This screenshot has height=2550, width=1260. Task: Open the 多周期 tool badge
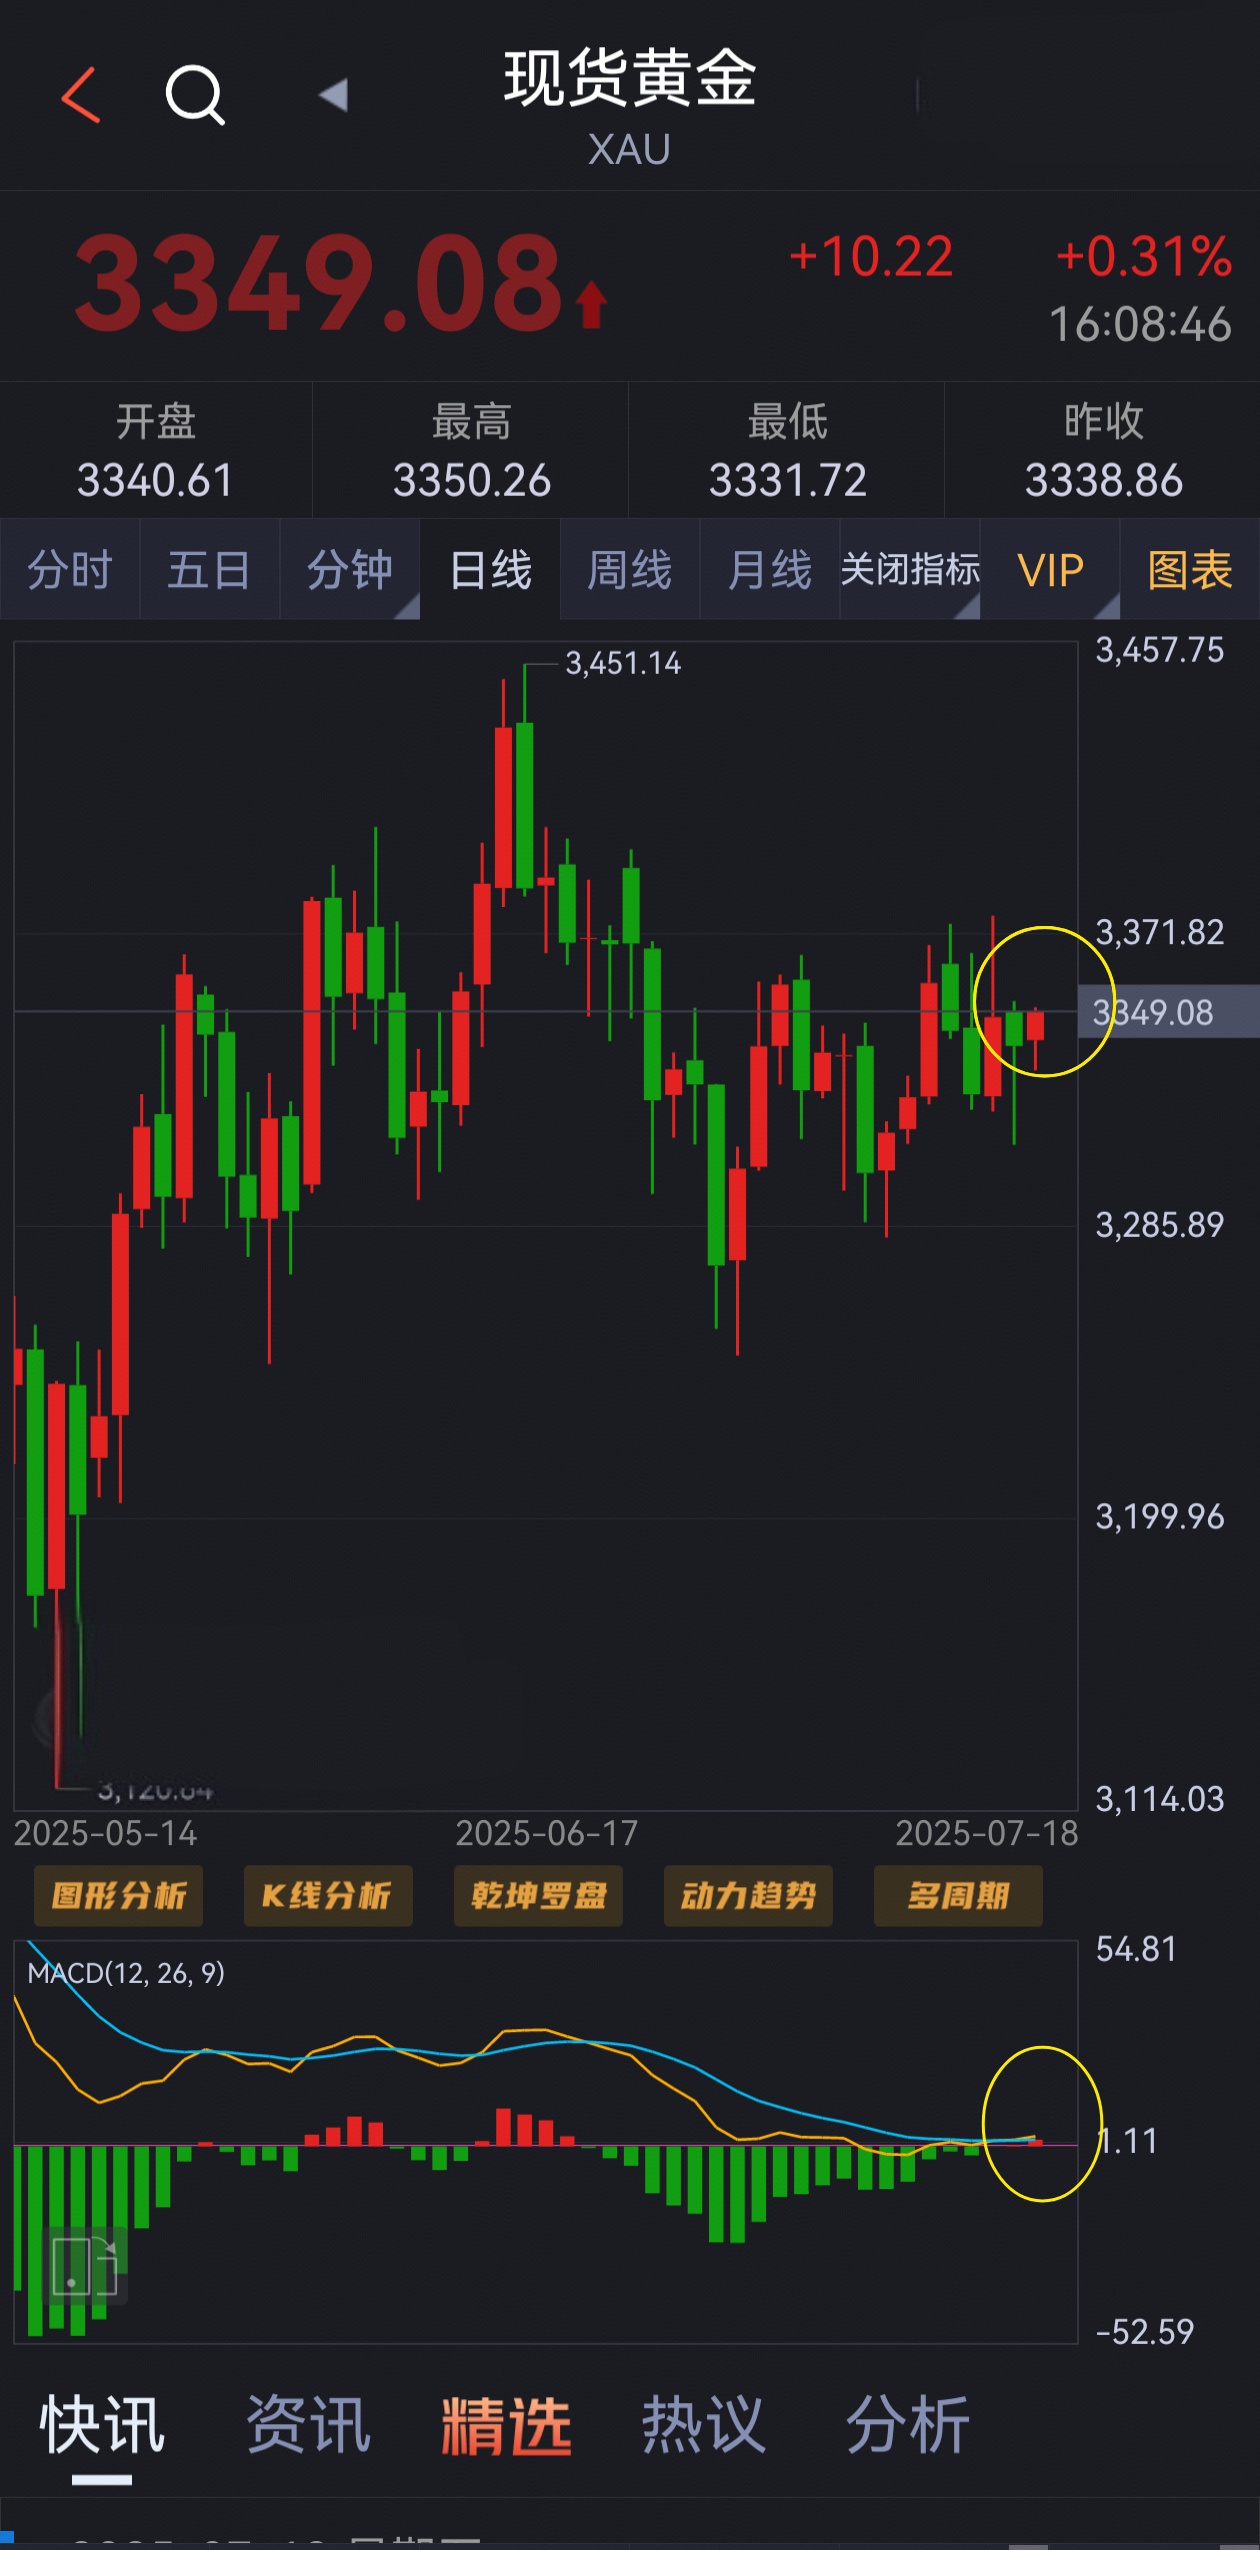tap(958, 1895)
